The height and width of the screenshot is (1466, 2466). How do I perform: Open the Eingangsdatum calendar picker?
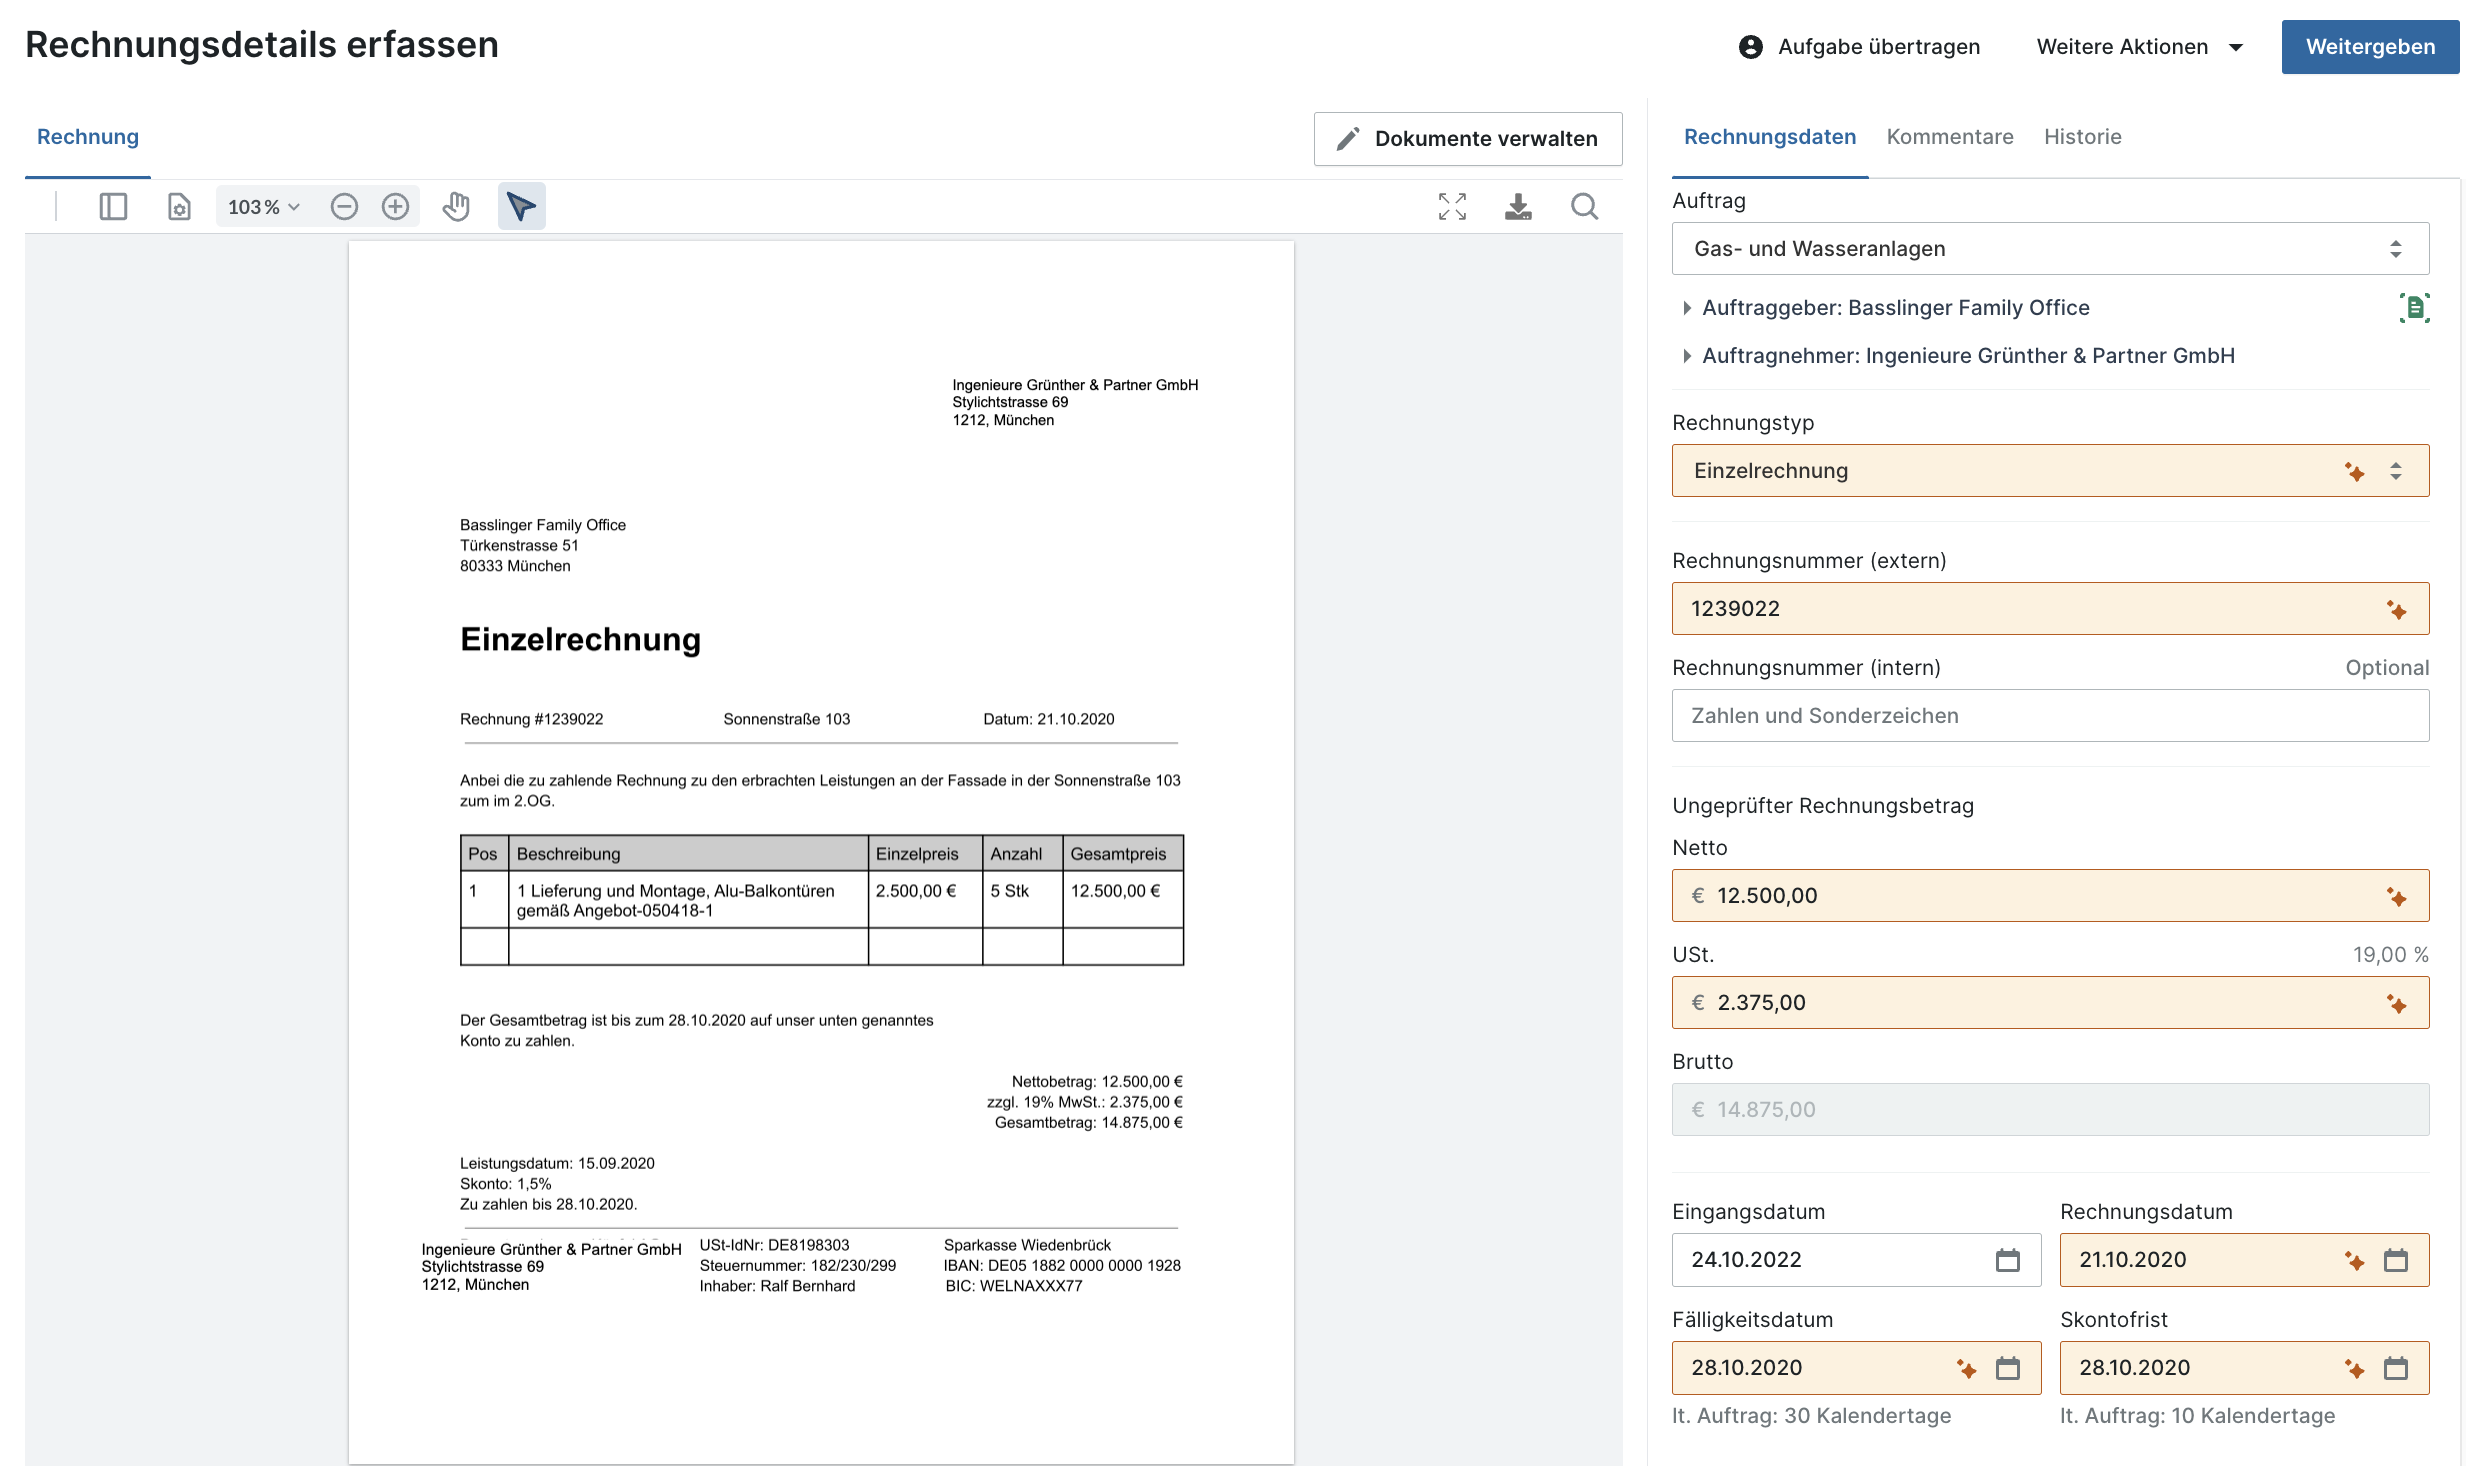pyautogui.click(x=2007, y=1260)
